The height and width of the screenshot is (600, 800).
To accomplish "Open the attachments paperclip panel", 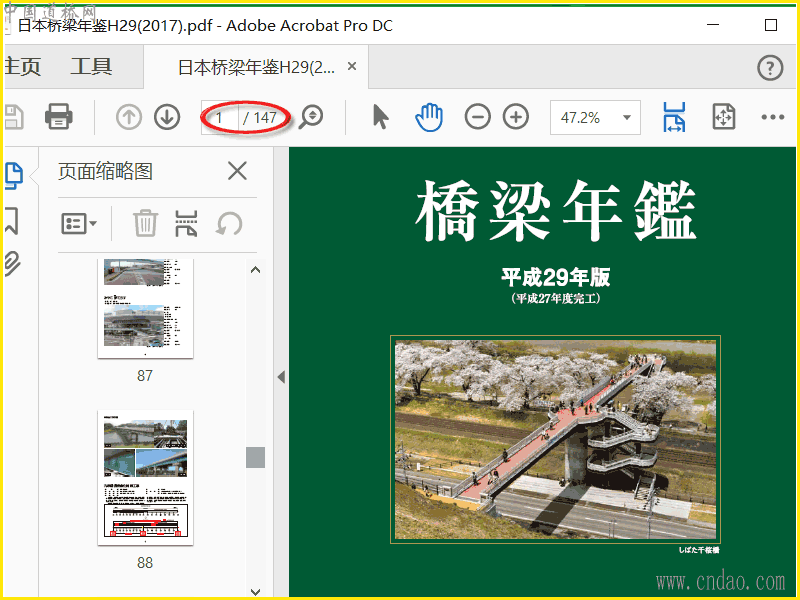I will point(12,264).
